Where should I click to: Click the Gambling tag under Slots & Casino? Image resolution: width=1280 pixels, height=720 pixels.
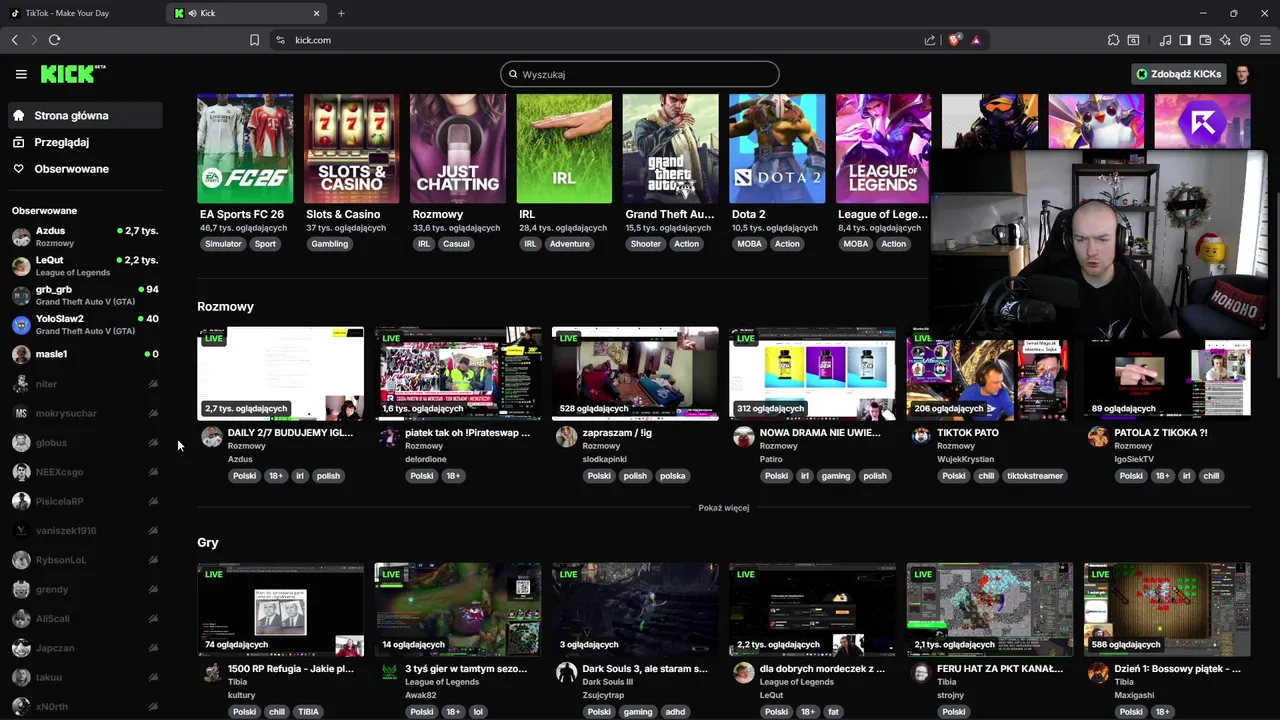[329, 244]
